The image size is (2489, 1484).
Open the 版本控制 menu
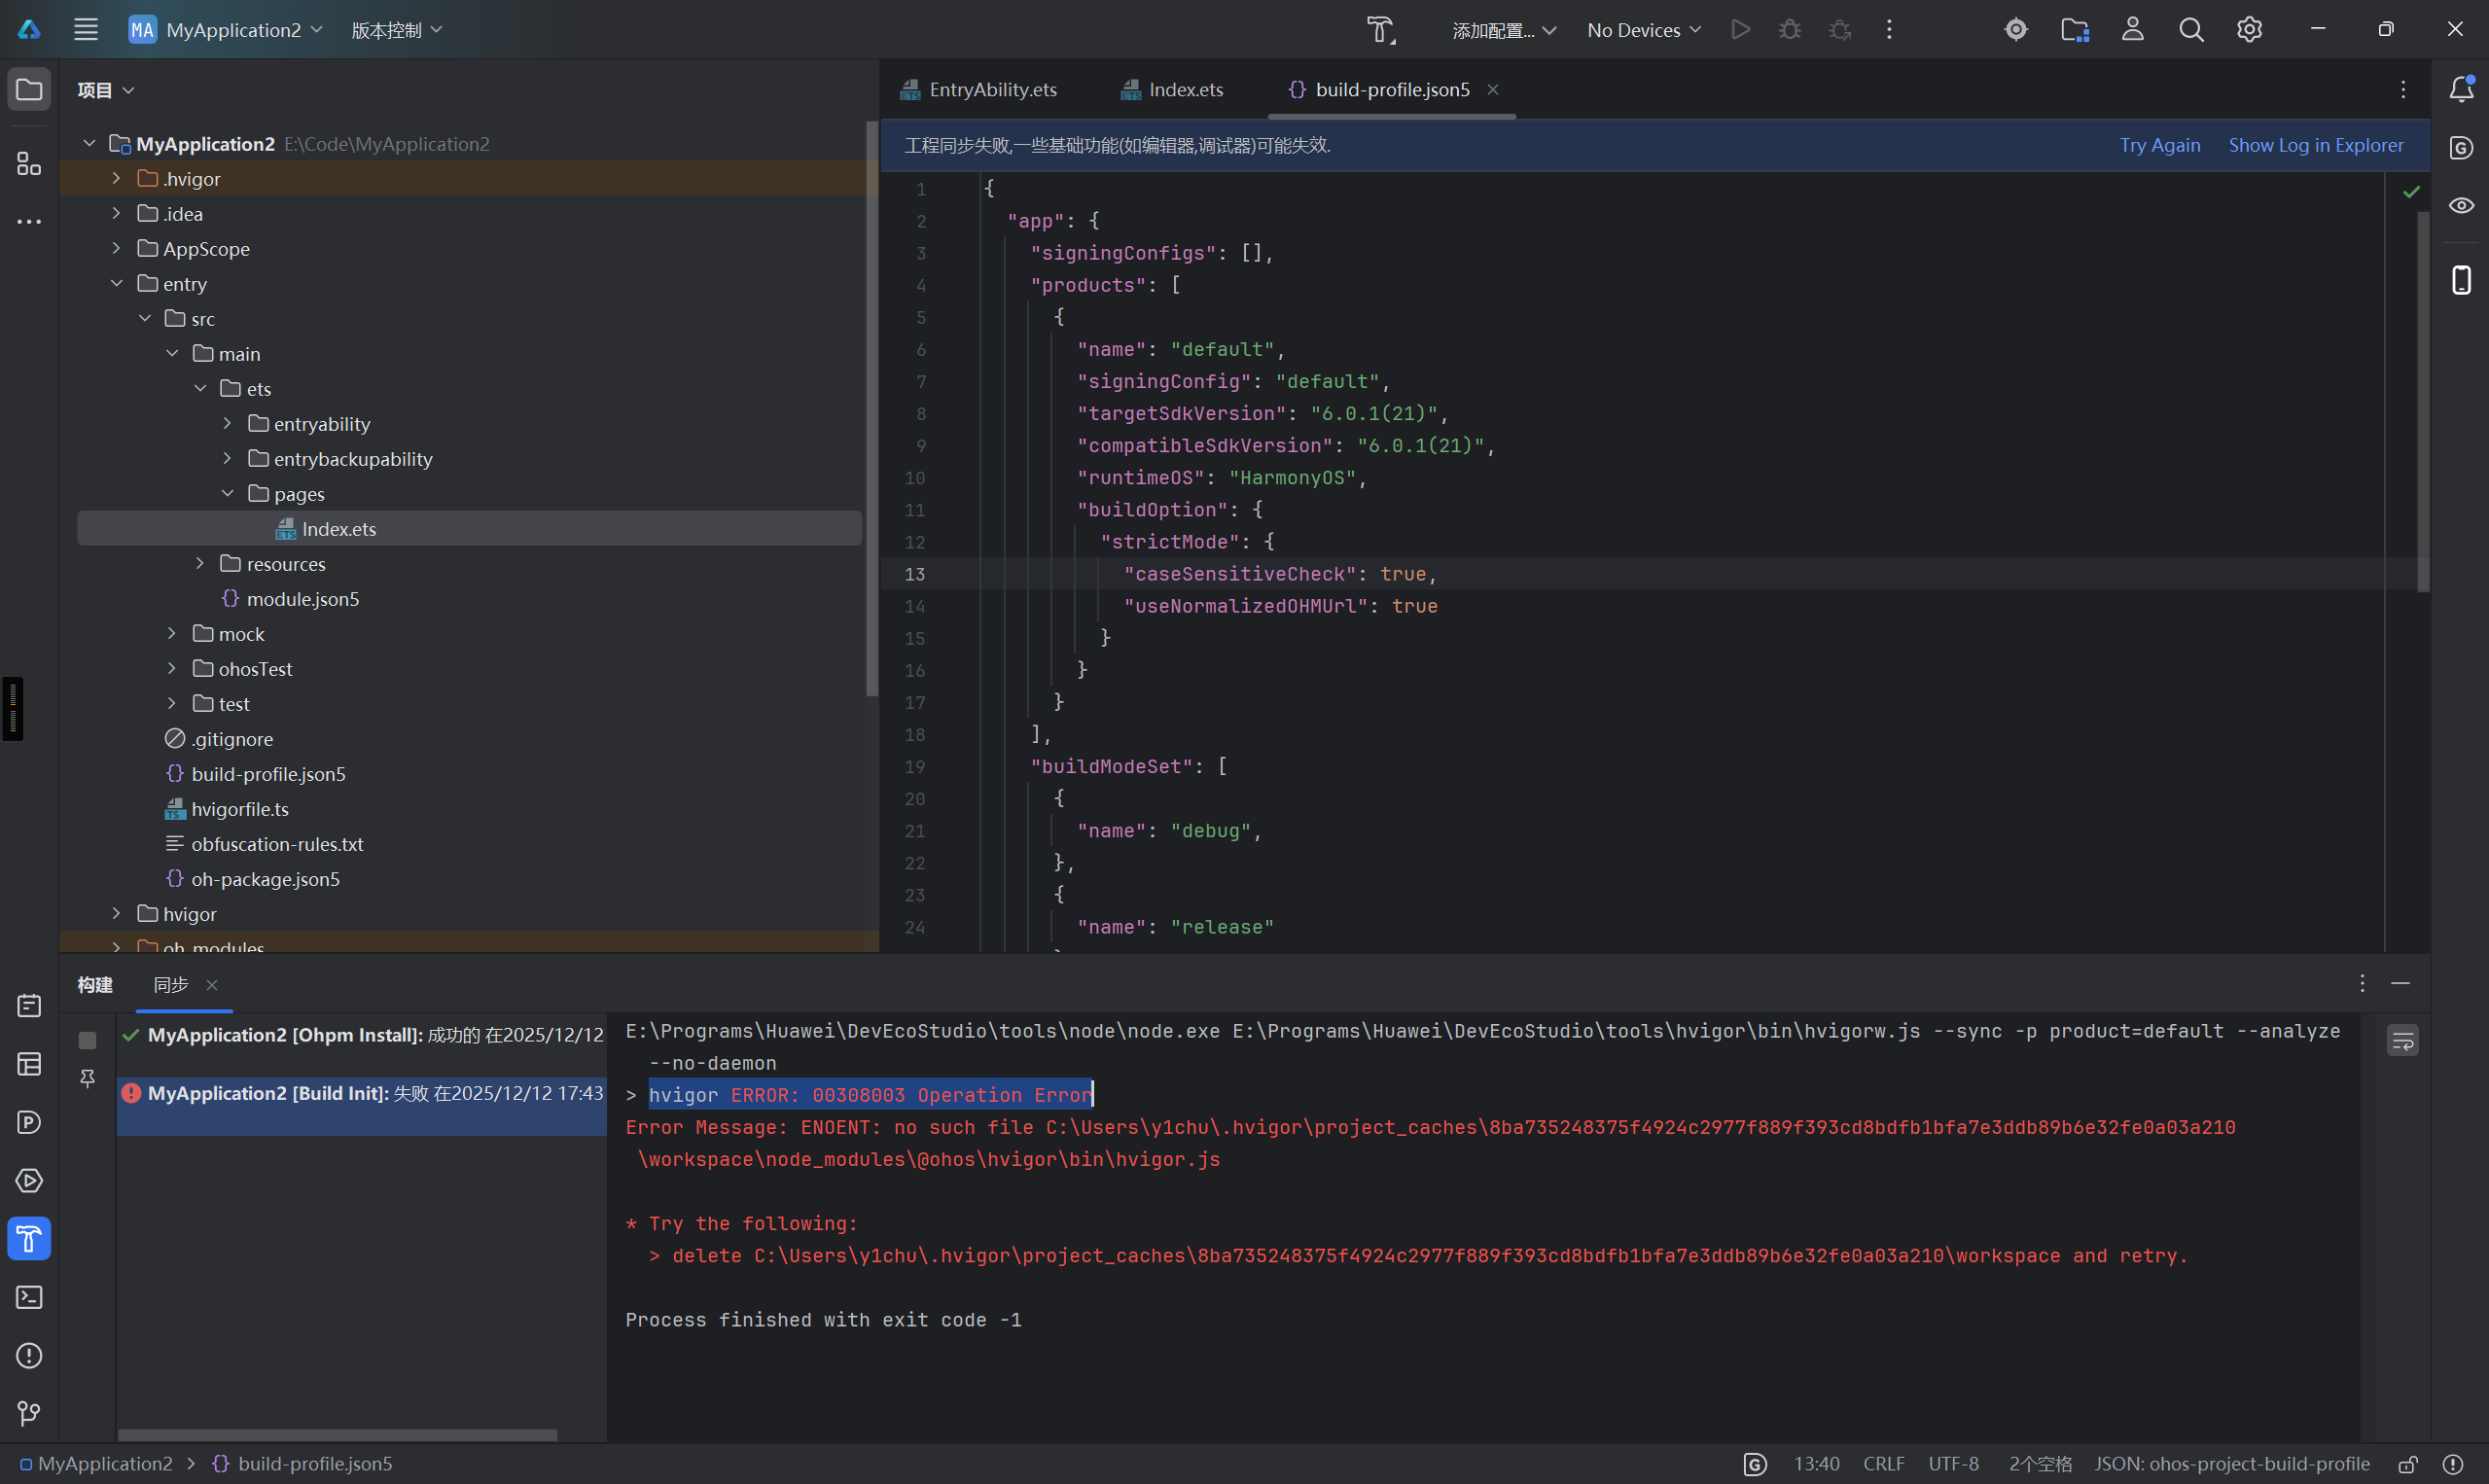coord(396,30)
